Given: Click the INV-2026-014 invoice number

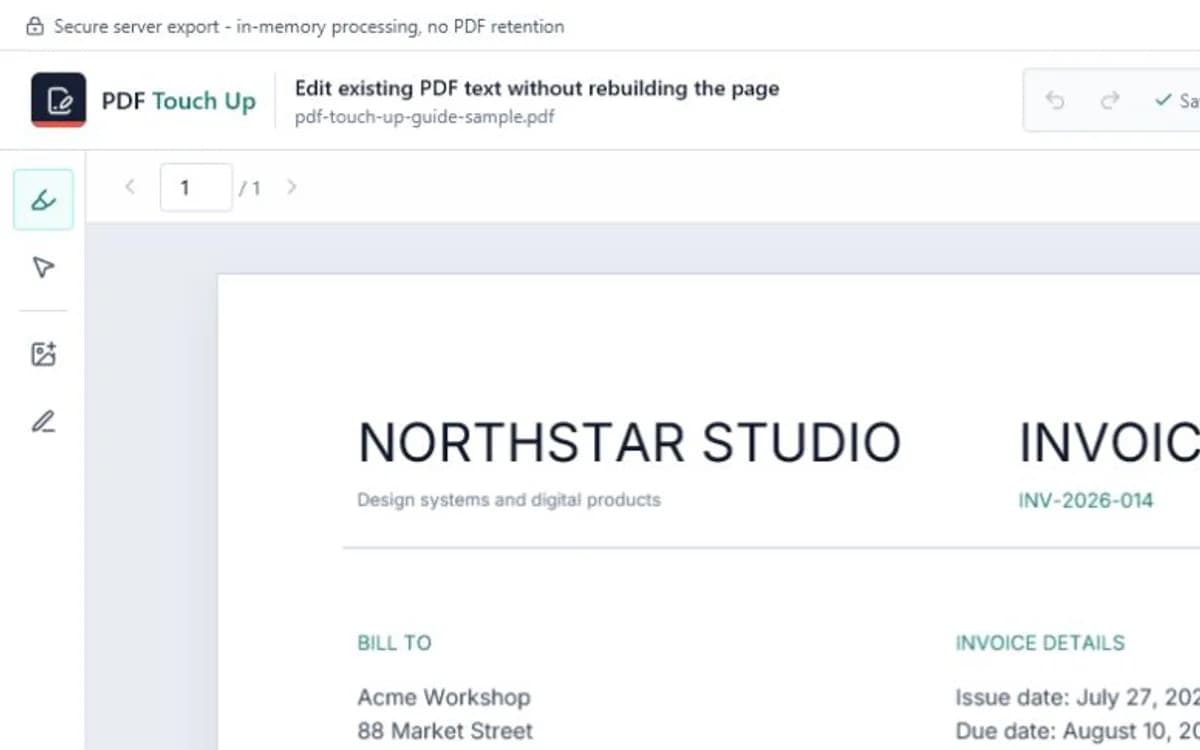Looking at the screenshot, I should coord(1085,500).
